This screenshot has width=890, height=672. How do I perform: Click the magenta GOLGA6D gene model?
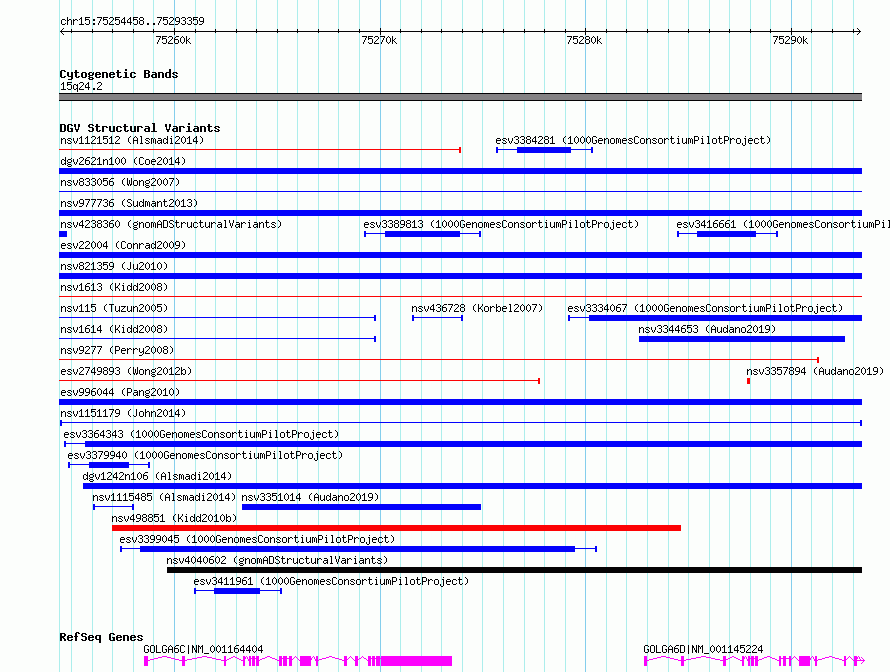pos(754,661)
